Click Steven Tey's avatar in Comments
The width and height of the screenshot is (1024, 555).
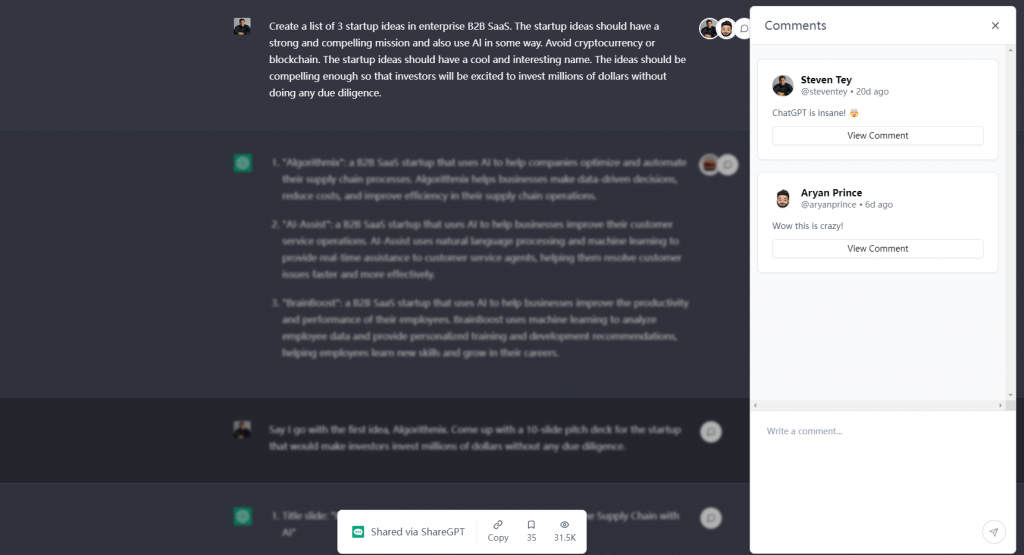(782, 86)
